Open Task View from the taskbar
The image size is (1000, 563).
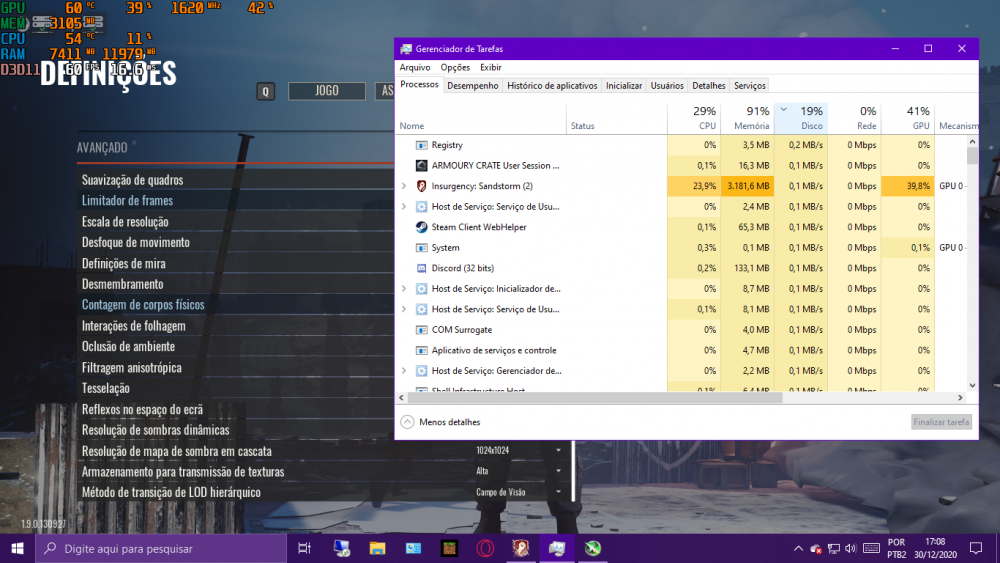305,548
